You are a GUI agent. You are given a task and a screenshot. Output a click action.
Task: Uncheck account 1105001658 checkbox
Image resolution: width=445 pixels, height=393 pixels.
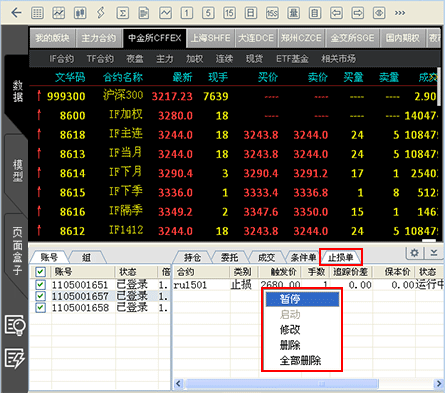pyautogui.click(x=40, y=307)
